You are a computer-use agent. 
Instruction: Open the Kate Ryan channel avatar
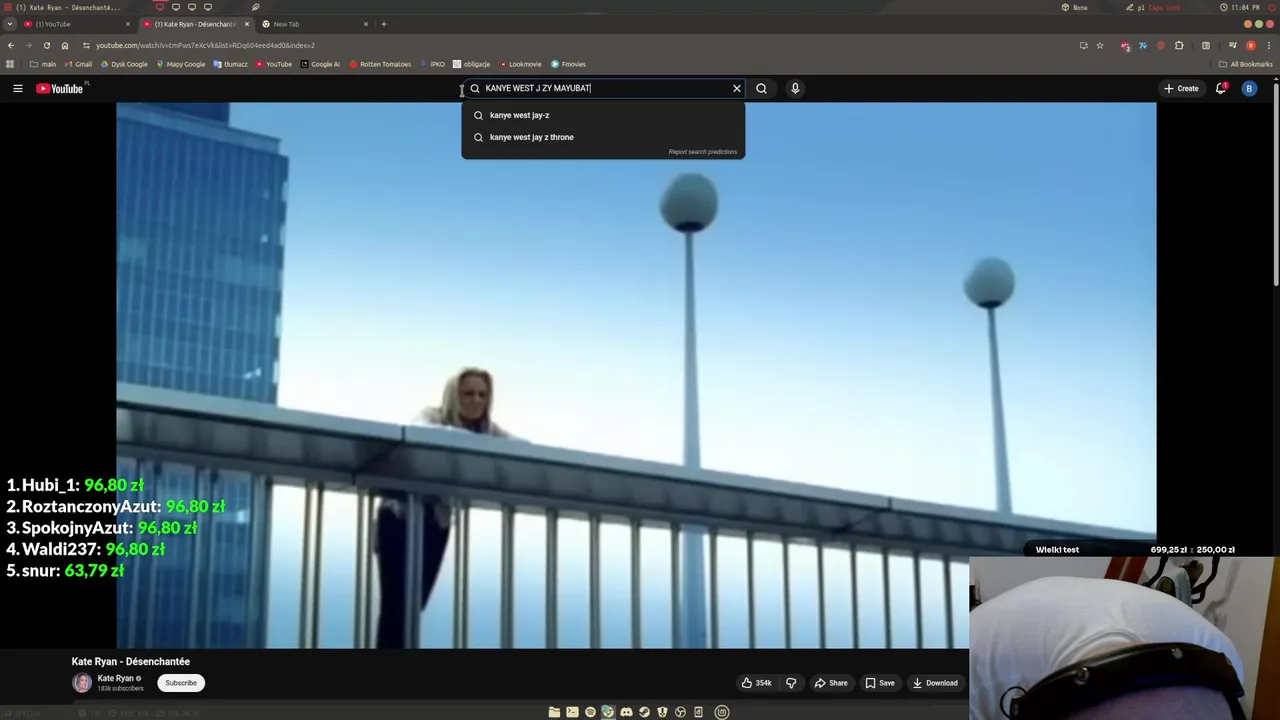point(82,683)
